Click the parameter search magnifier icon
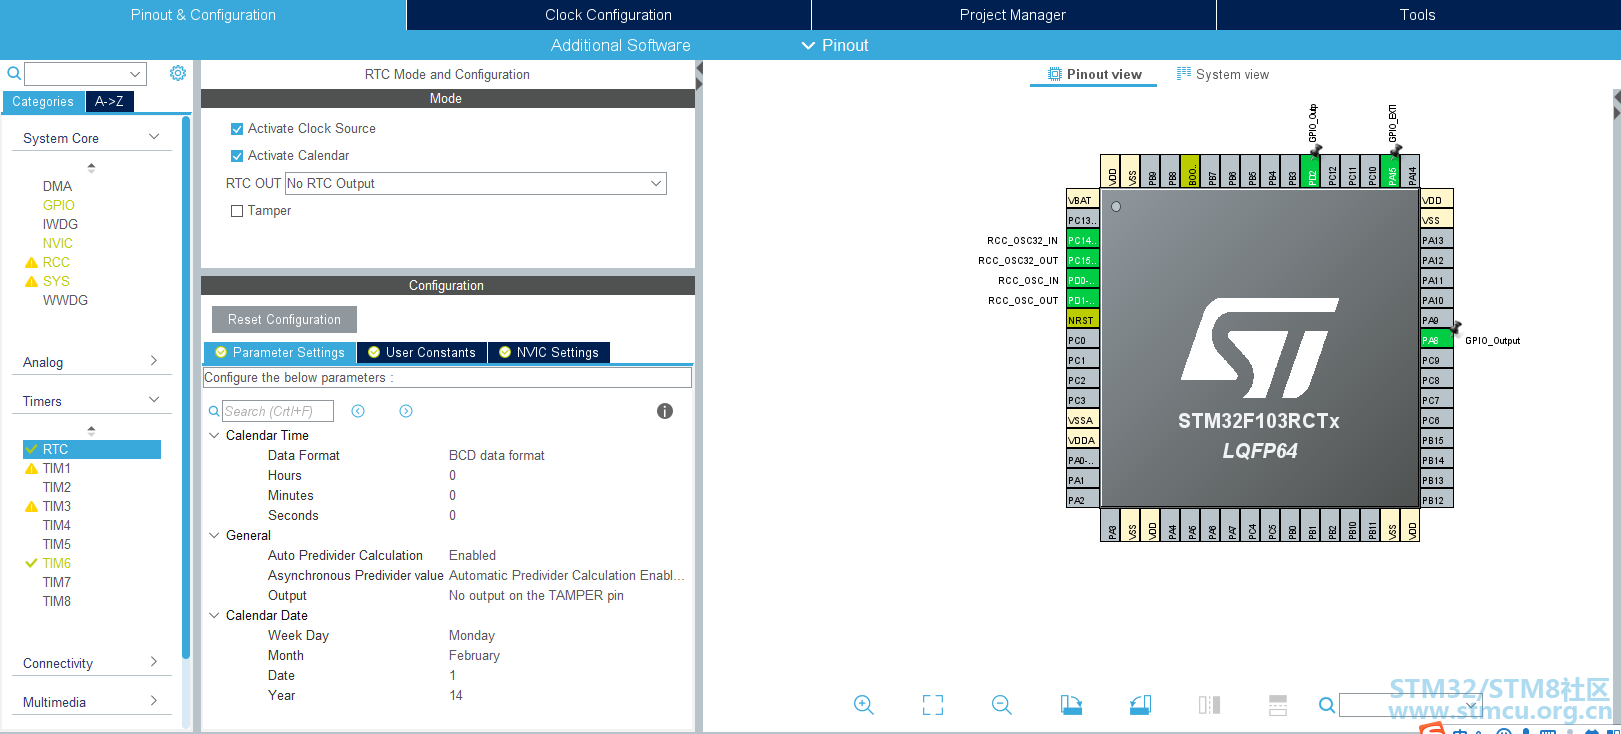 pos(214,411)
